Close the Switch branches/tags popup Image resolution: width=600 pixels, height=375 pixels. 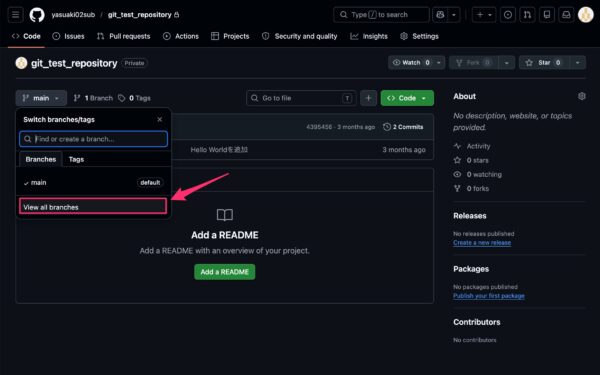(x=160, y=119)
